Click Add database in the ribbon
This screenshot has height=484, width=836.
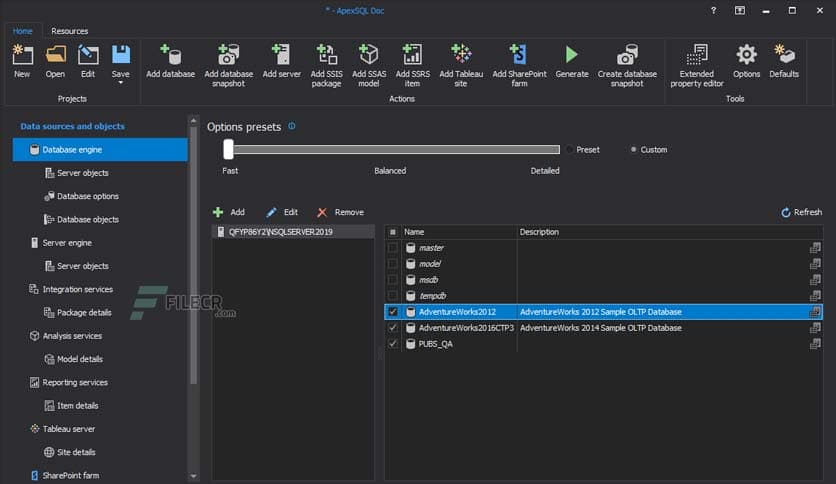pyautogui.click(x=171, y=61)
